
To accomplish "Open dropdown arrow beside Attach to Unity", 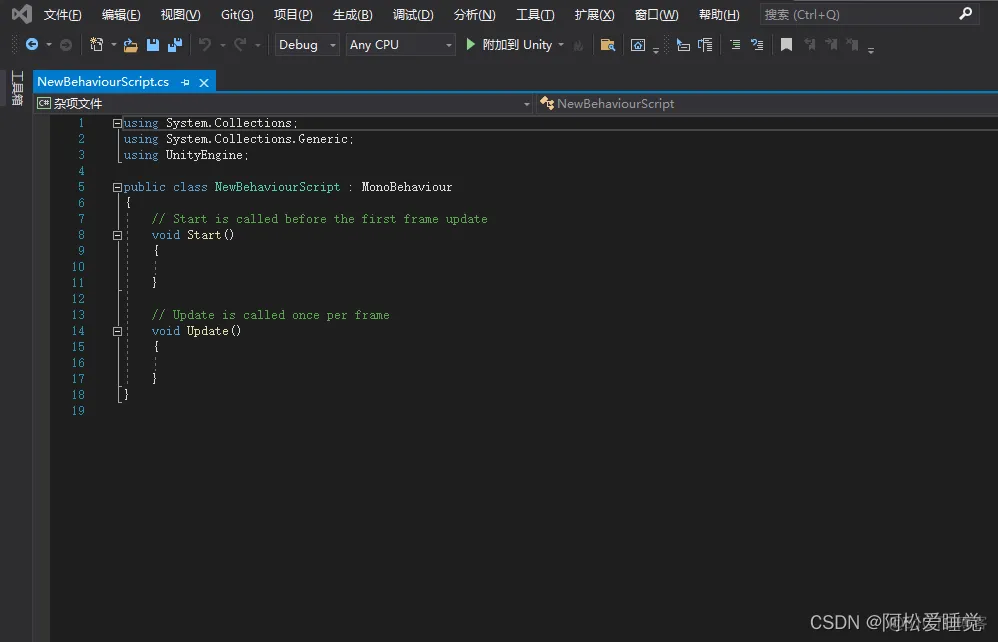I will point(561,45).
